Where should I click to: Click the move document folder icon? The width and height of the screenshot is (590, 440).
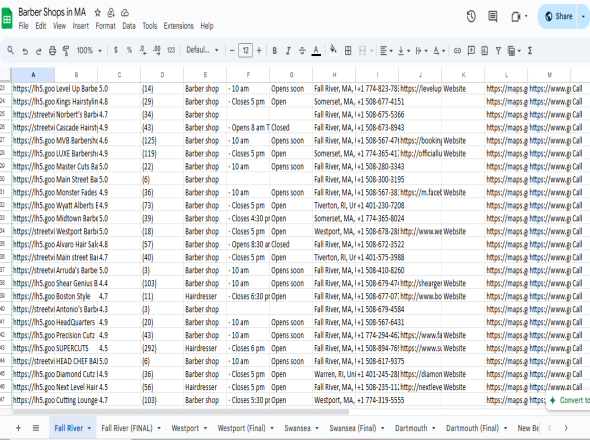tap(111, 13)
